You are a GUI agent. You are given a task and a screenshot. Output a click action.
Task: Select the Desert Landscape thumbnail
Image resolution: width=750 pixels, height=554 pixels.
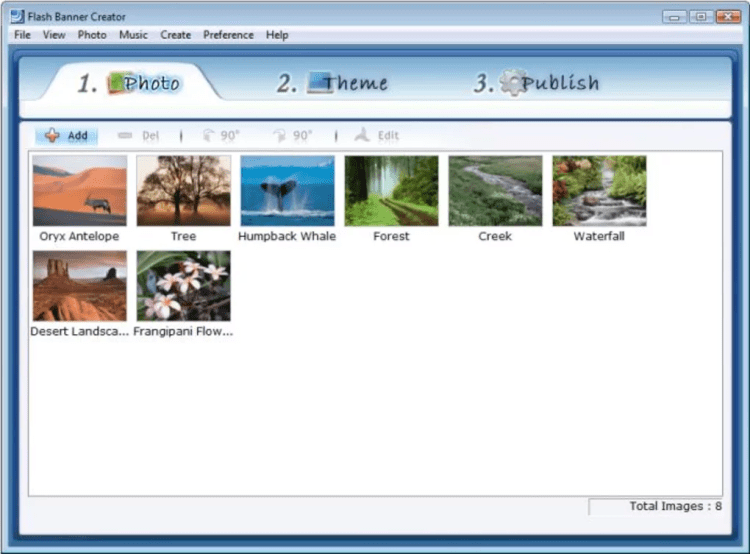80,286
